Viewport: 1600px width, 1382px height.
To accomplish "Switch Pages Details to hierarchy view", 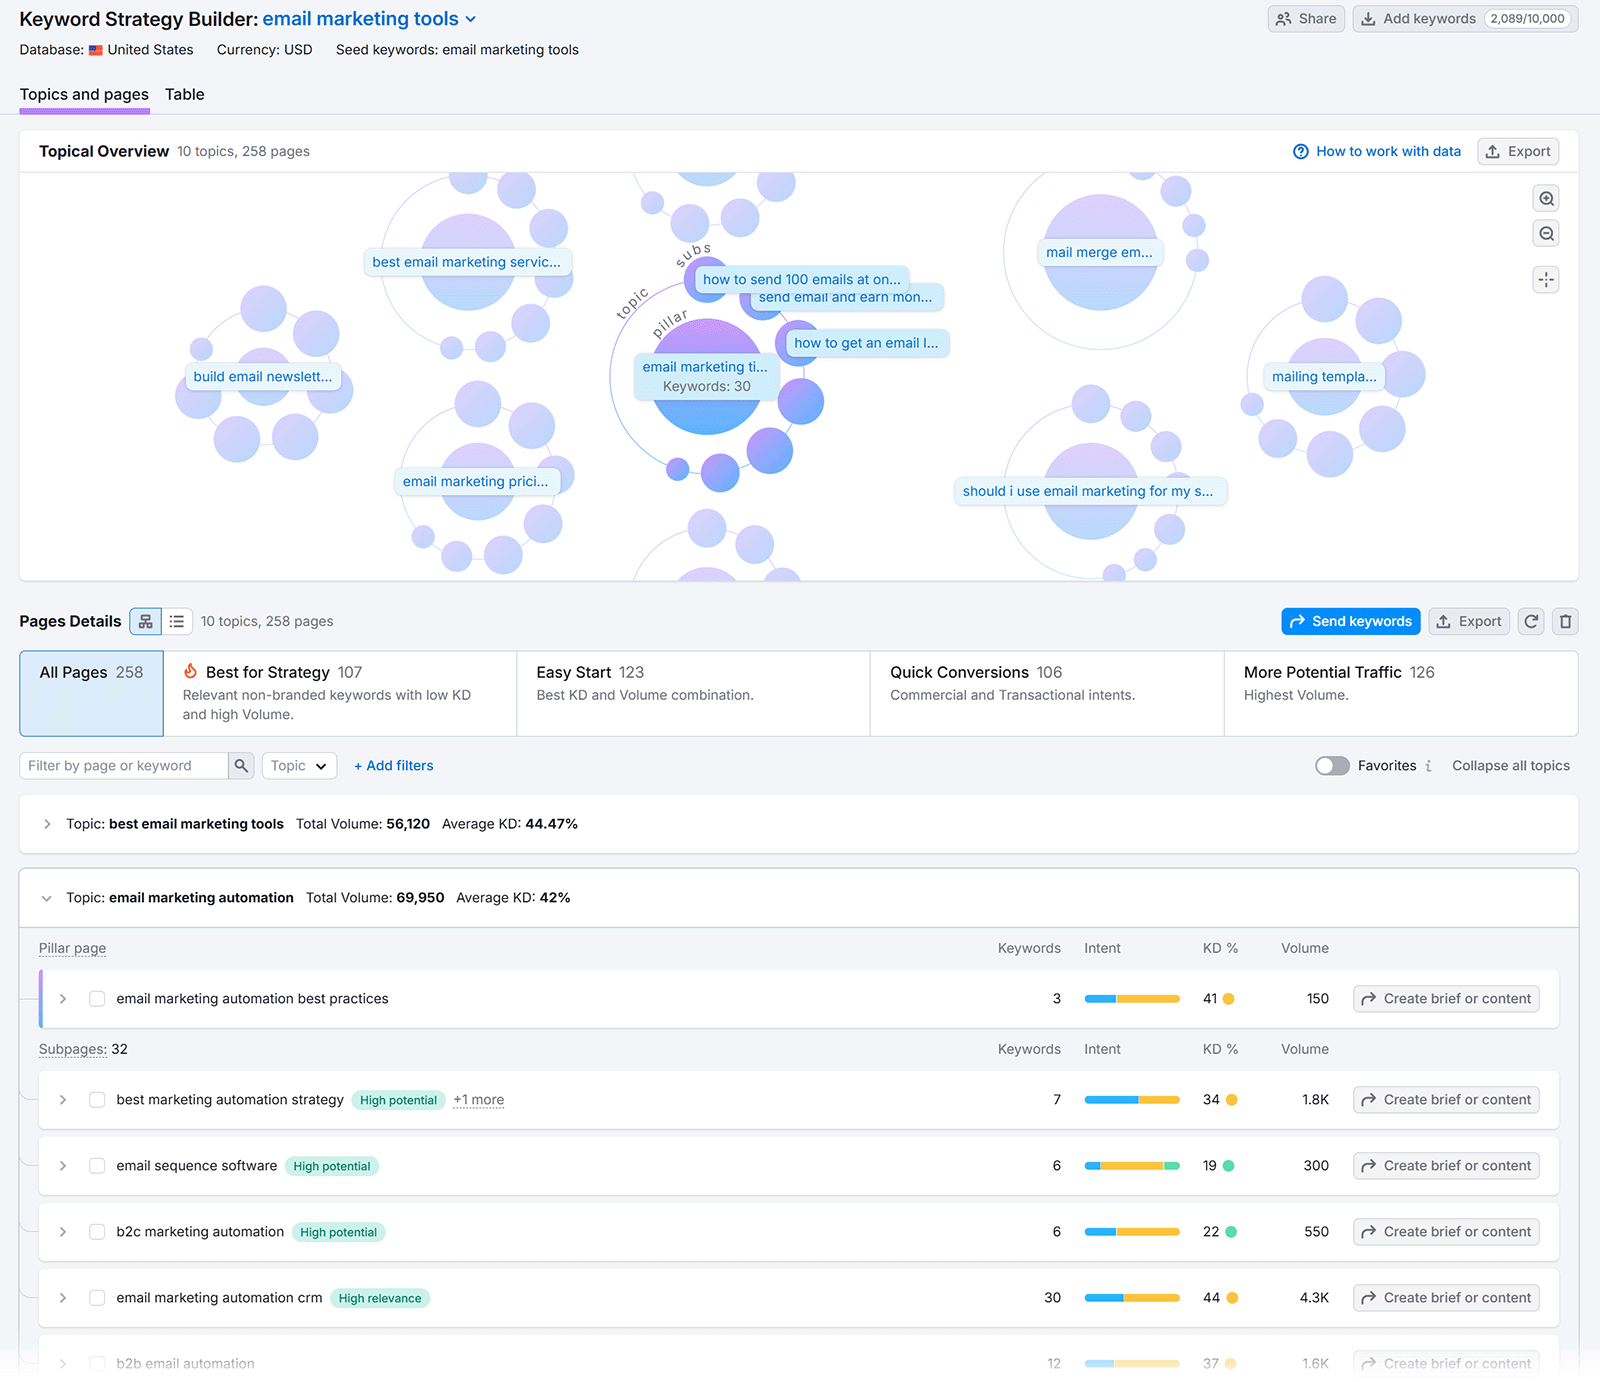I will pyautogui.click(x=145, y=621).
